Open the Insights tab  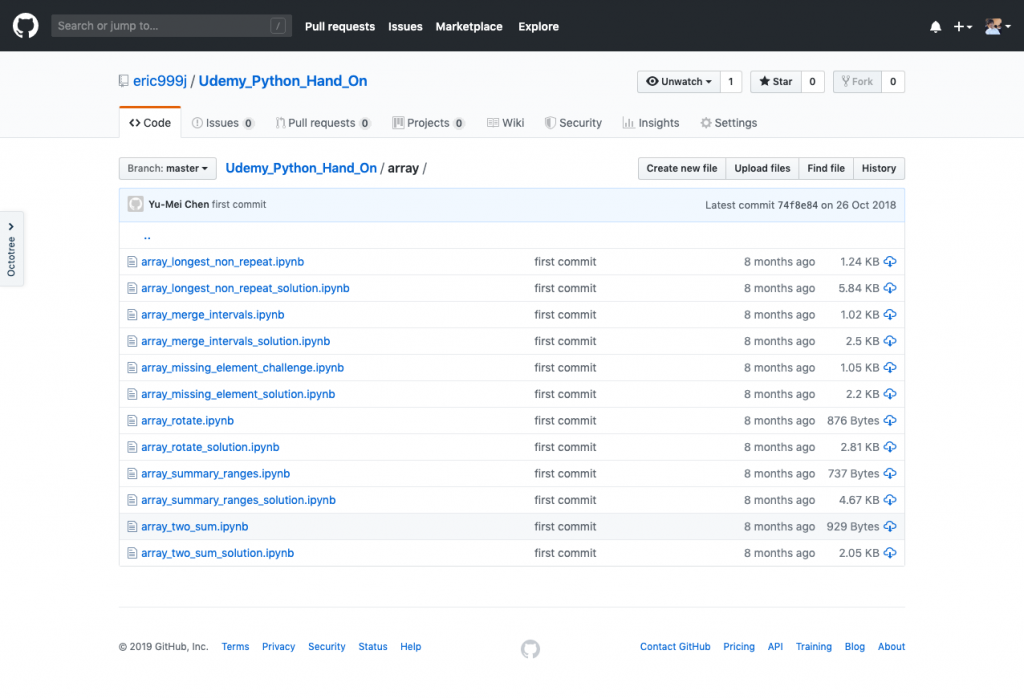coord(651,123)
